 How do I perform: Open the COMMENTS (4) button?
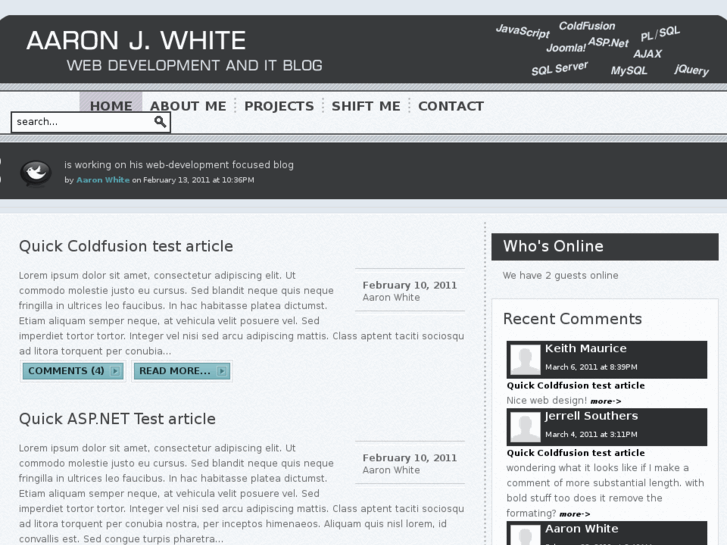[73, 371]
